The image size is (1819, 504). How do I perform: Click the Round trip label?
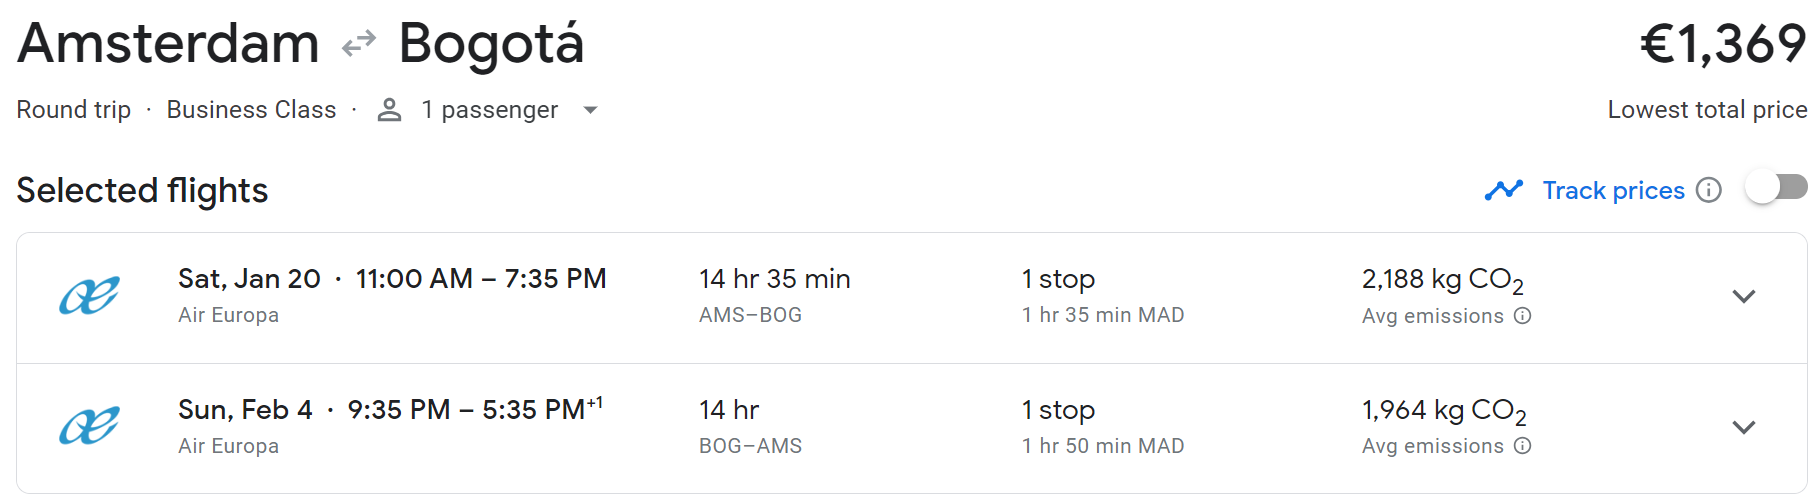coord(74,110)
